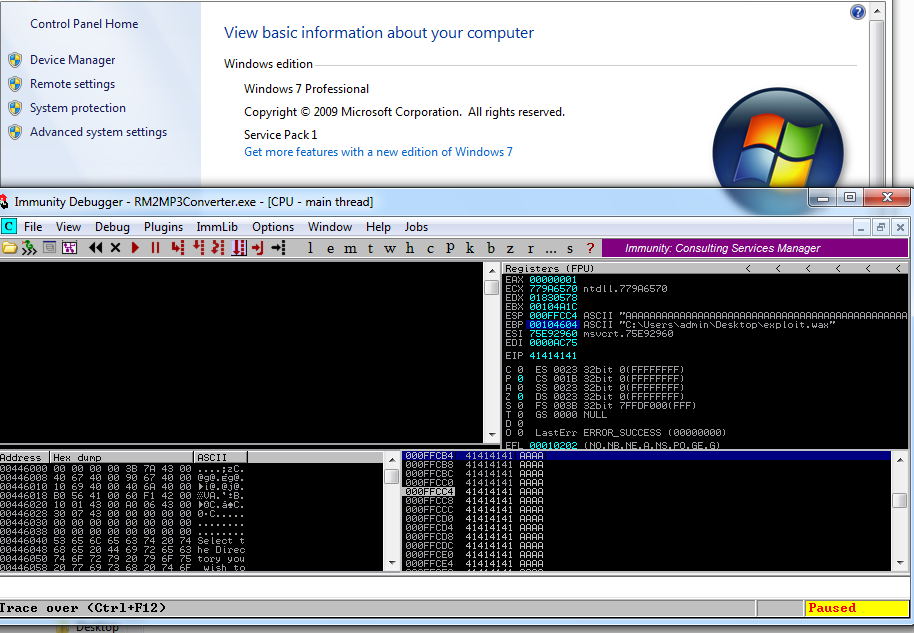Click the Registers (FPU) header bar

(705, 268)
